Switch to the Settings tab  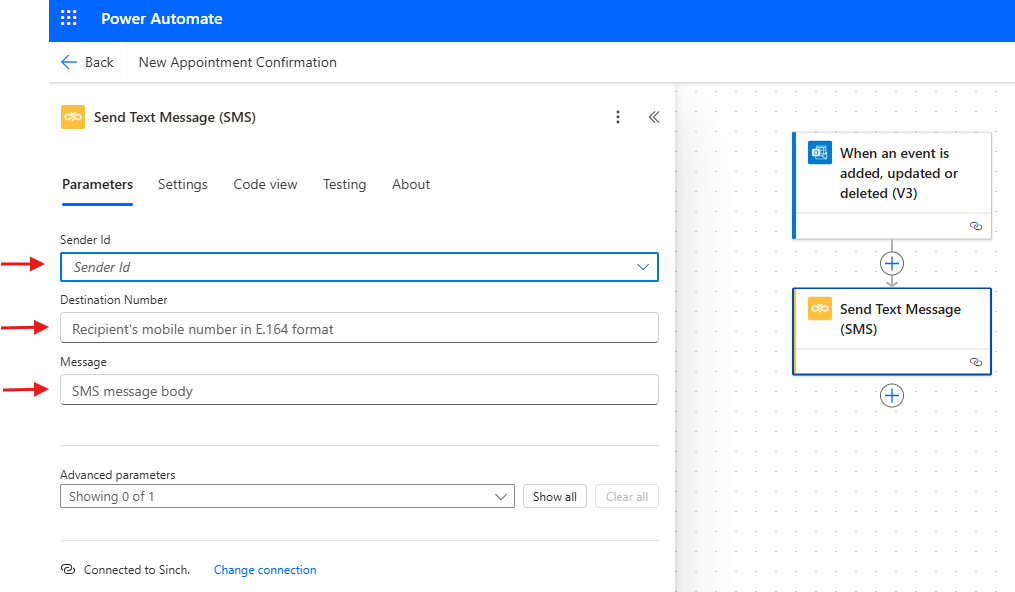click(183, 184)
